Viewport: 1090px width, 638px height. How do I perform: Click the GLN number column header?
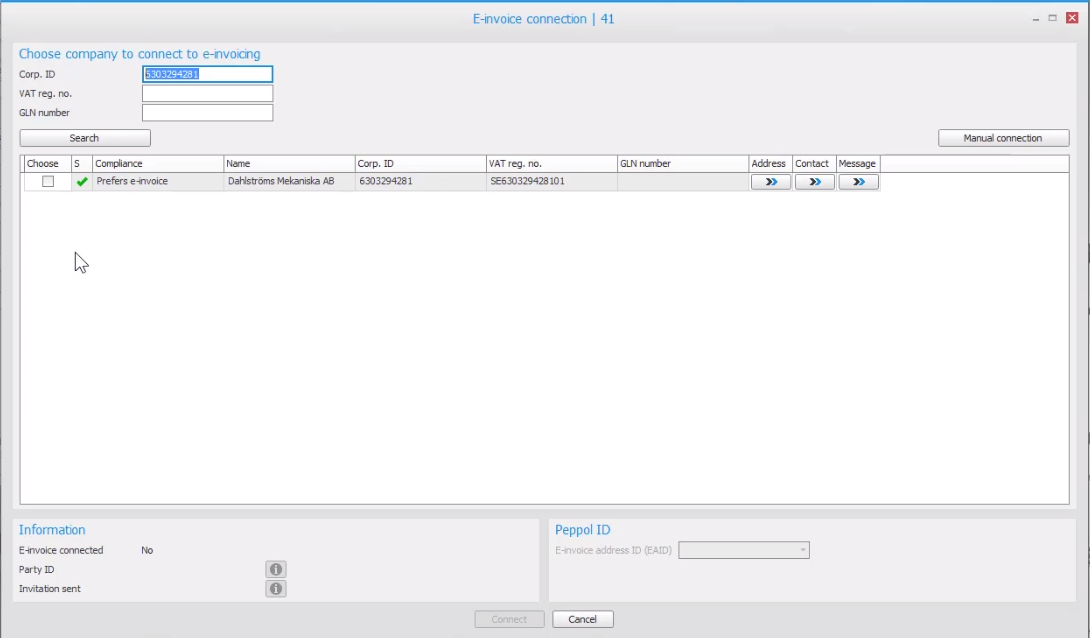point(682,164)
